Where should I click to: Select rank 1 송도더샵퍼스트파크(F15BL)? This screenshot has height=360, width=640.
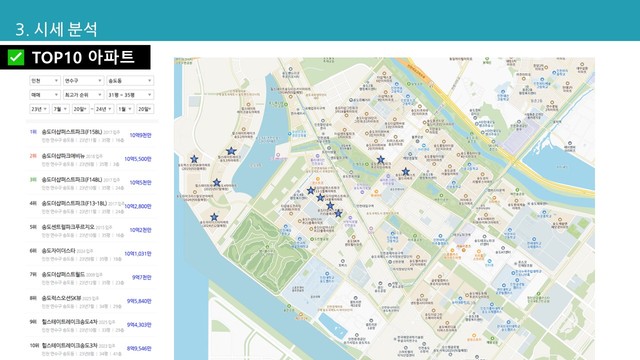[x=92, y=136]
